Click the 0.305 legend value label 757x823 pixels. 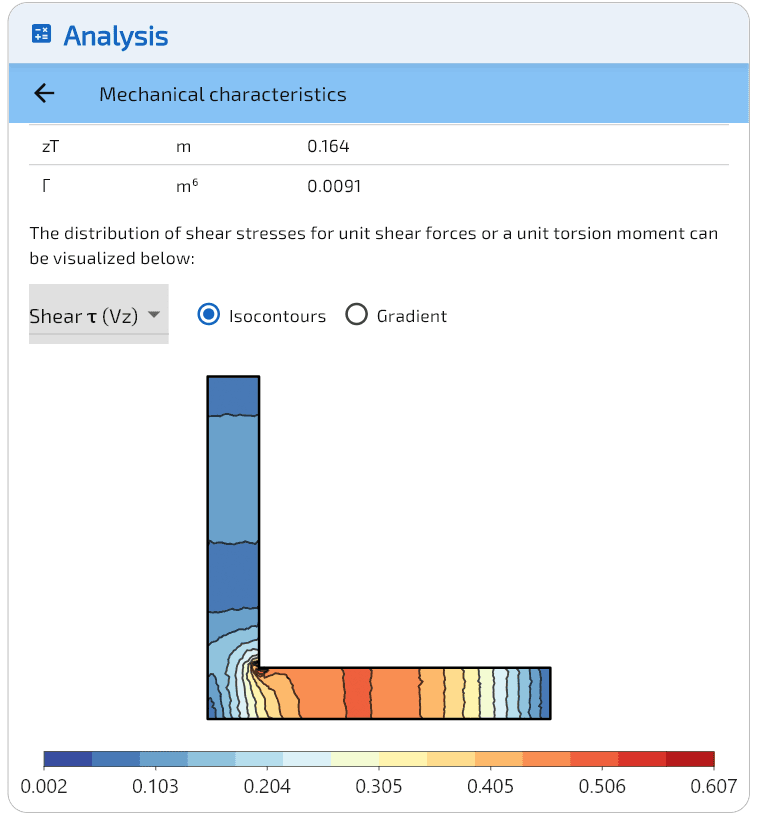click(379, 786)
